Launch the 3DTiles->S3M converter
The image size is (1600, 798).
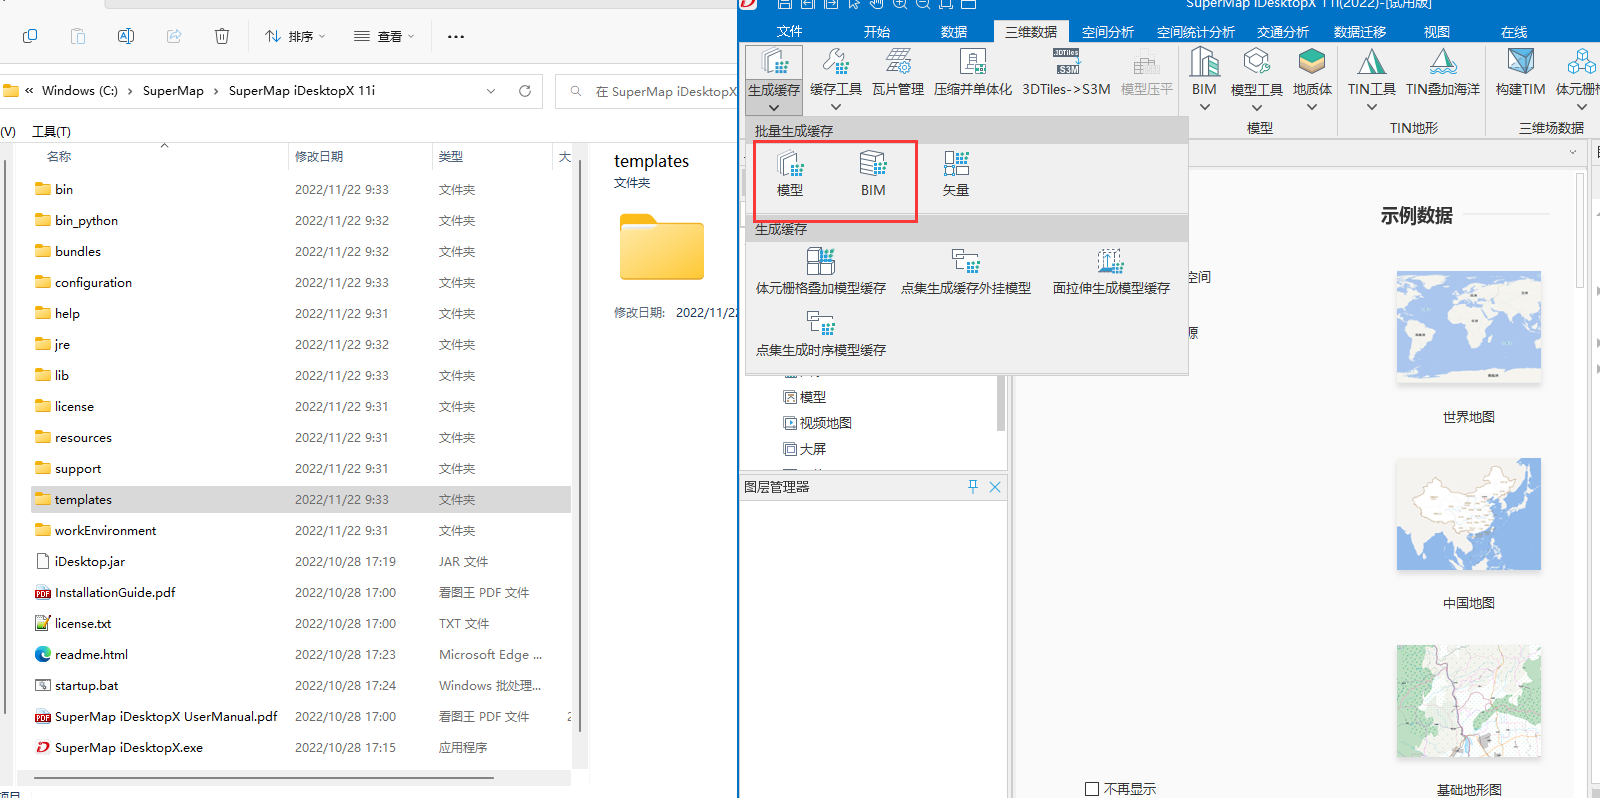coord(1066,71)
